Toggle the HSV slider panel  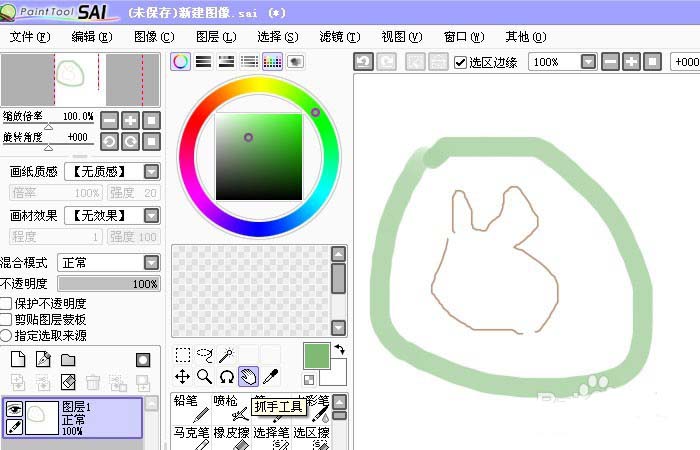(x=226, y=62)
